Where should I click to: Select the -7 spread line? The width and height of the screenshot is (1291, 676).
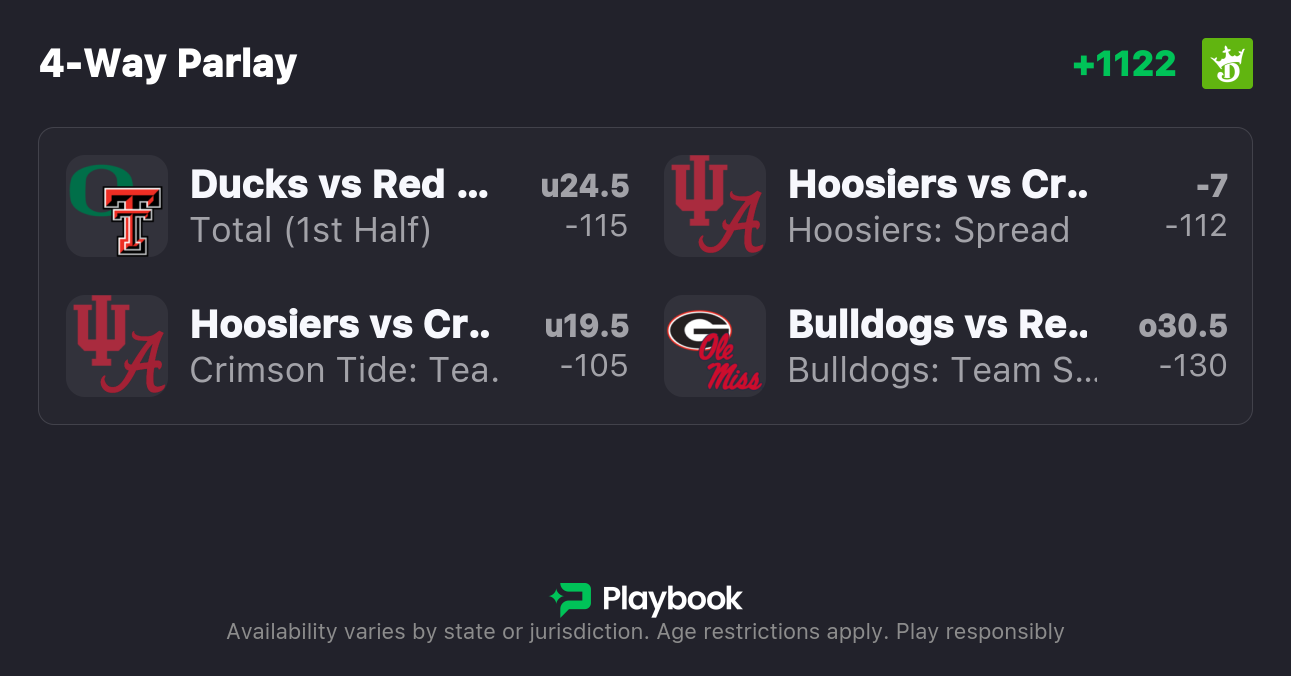pos(1211,186)
